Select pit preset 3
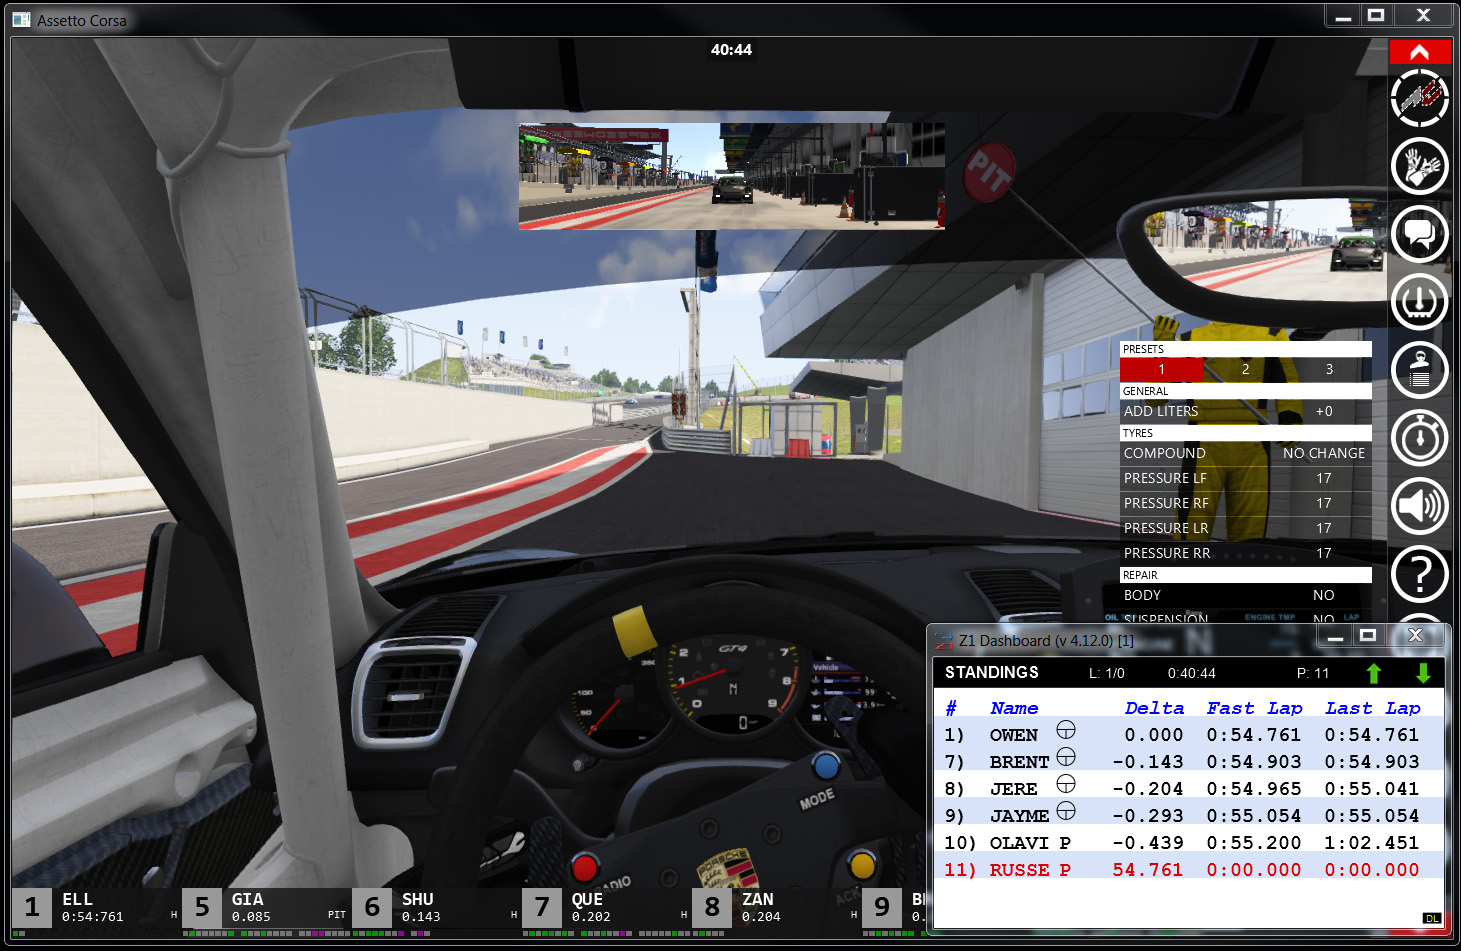Image resolution: width=1461 pixels, height=951 pixels. pos(1329,369)
